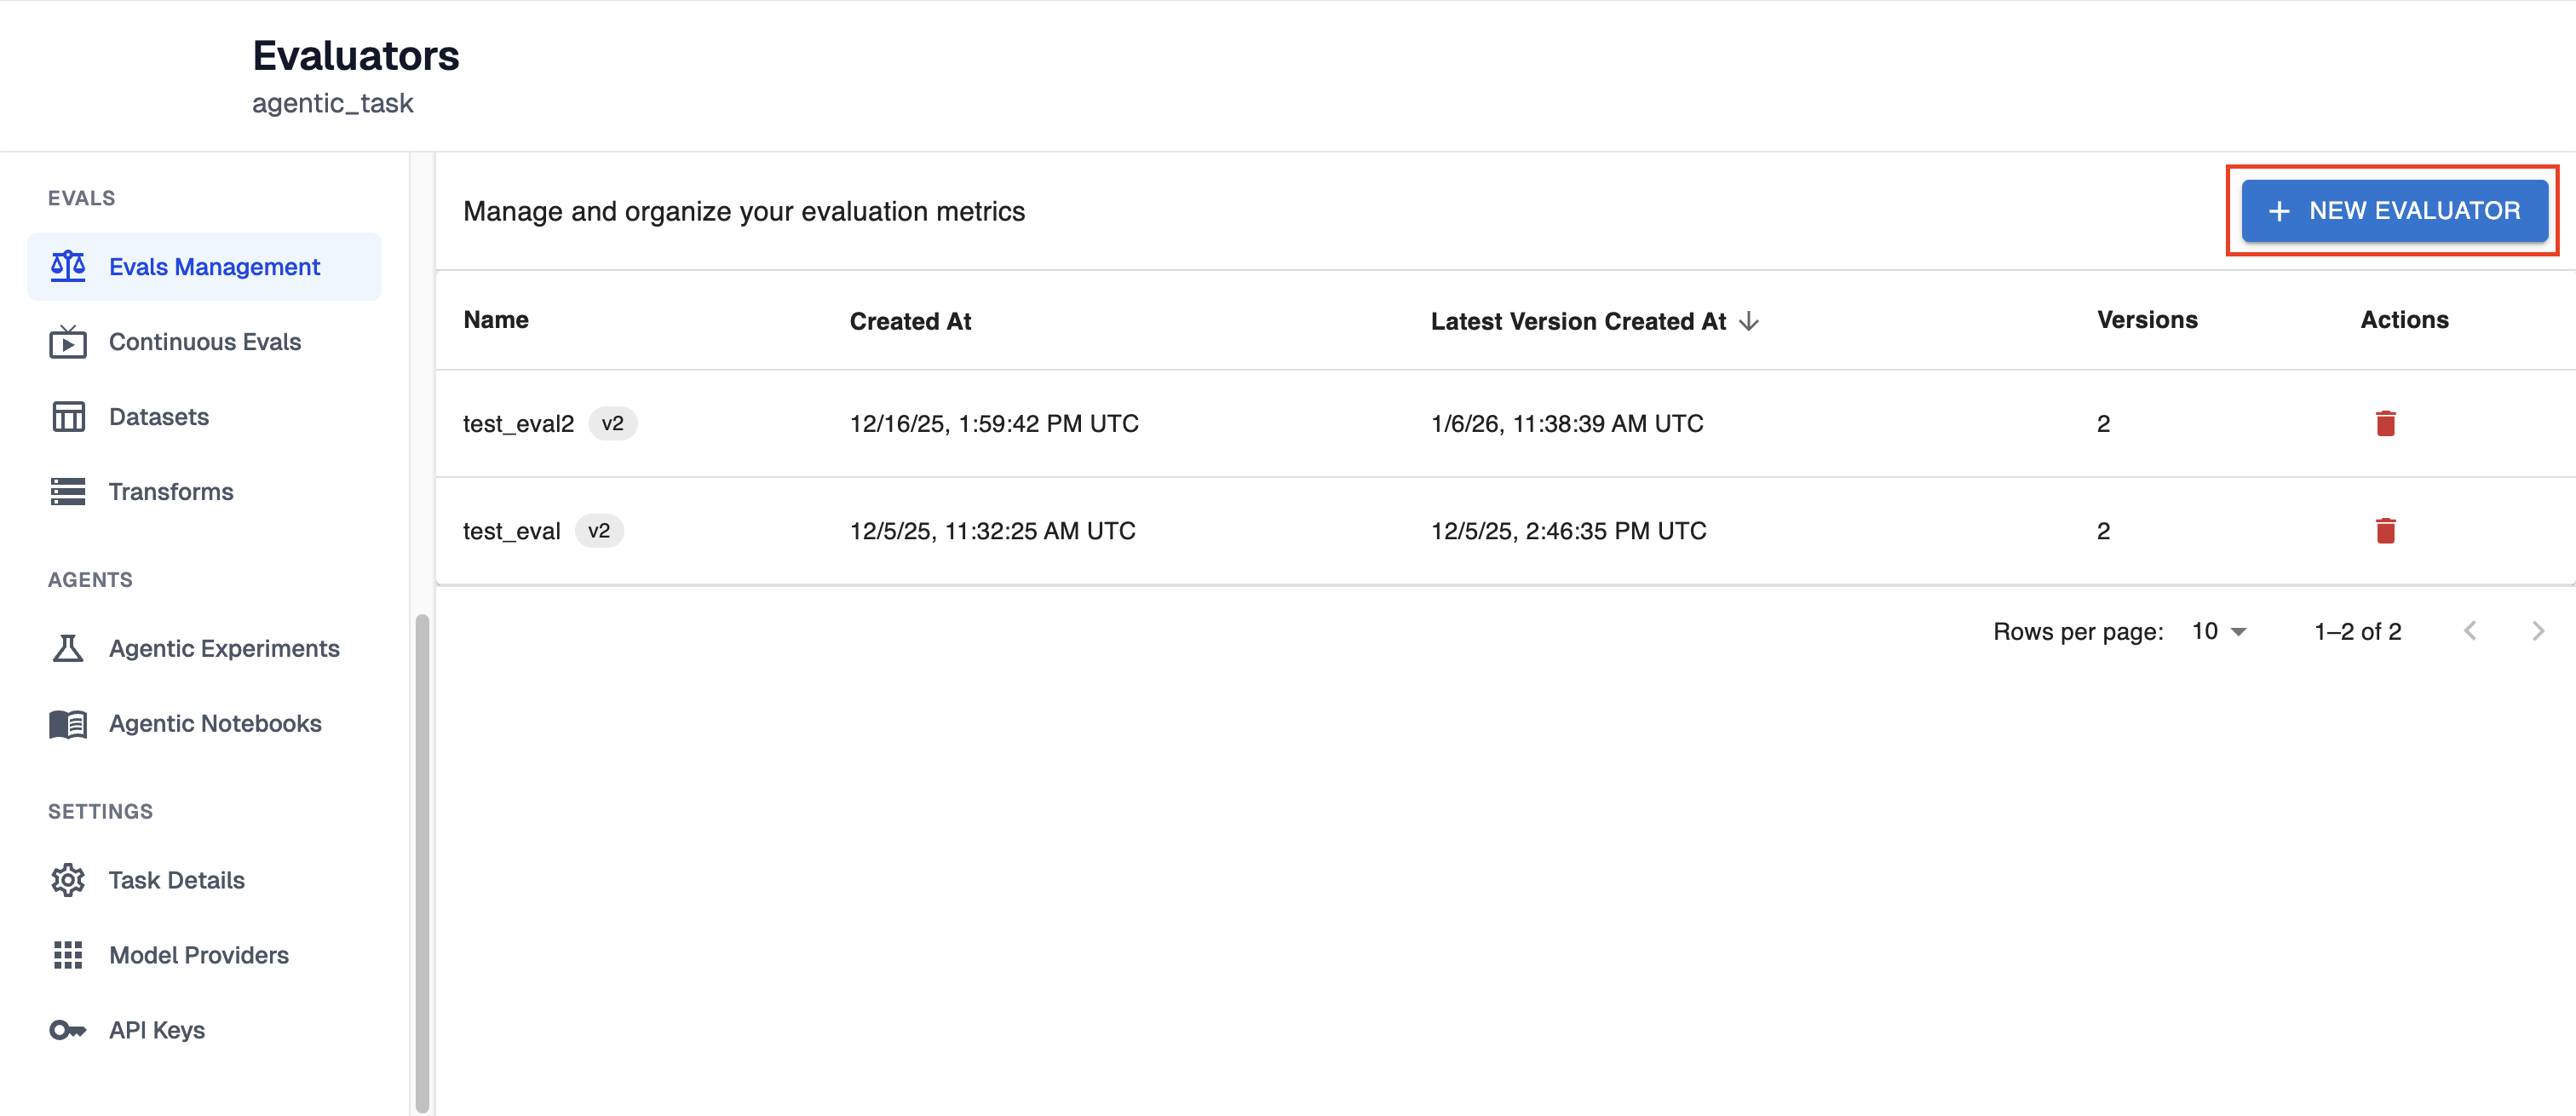This screenshot has width=2576, height=1116.
Task: Open the test_eval2 evaluator row
Action: (x=518, y=424)
